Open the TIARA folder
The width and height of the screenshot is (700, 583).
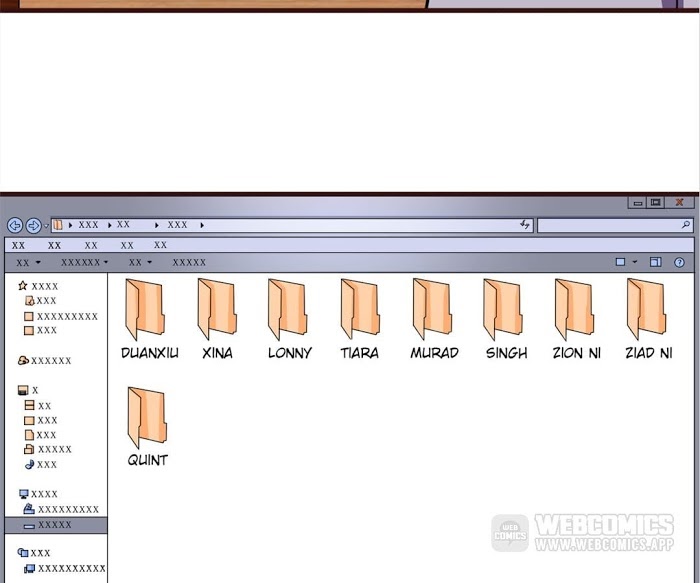[x=359, y=310]
